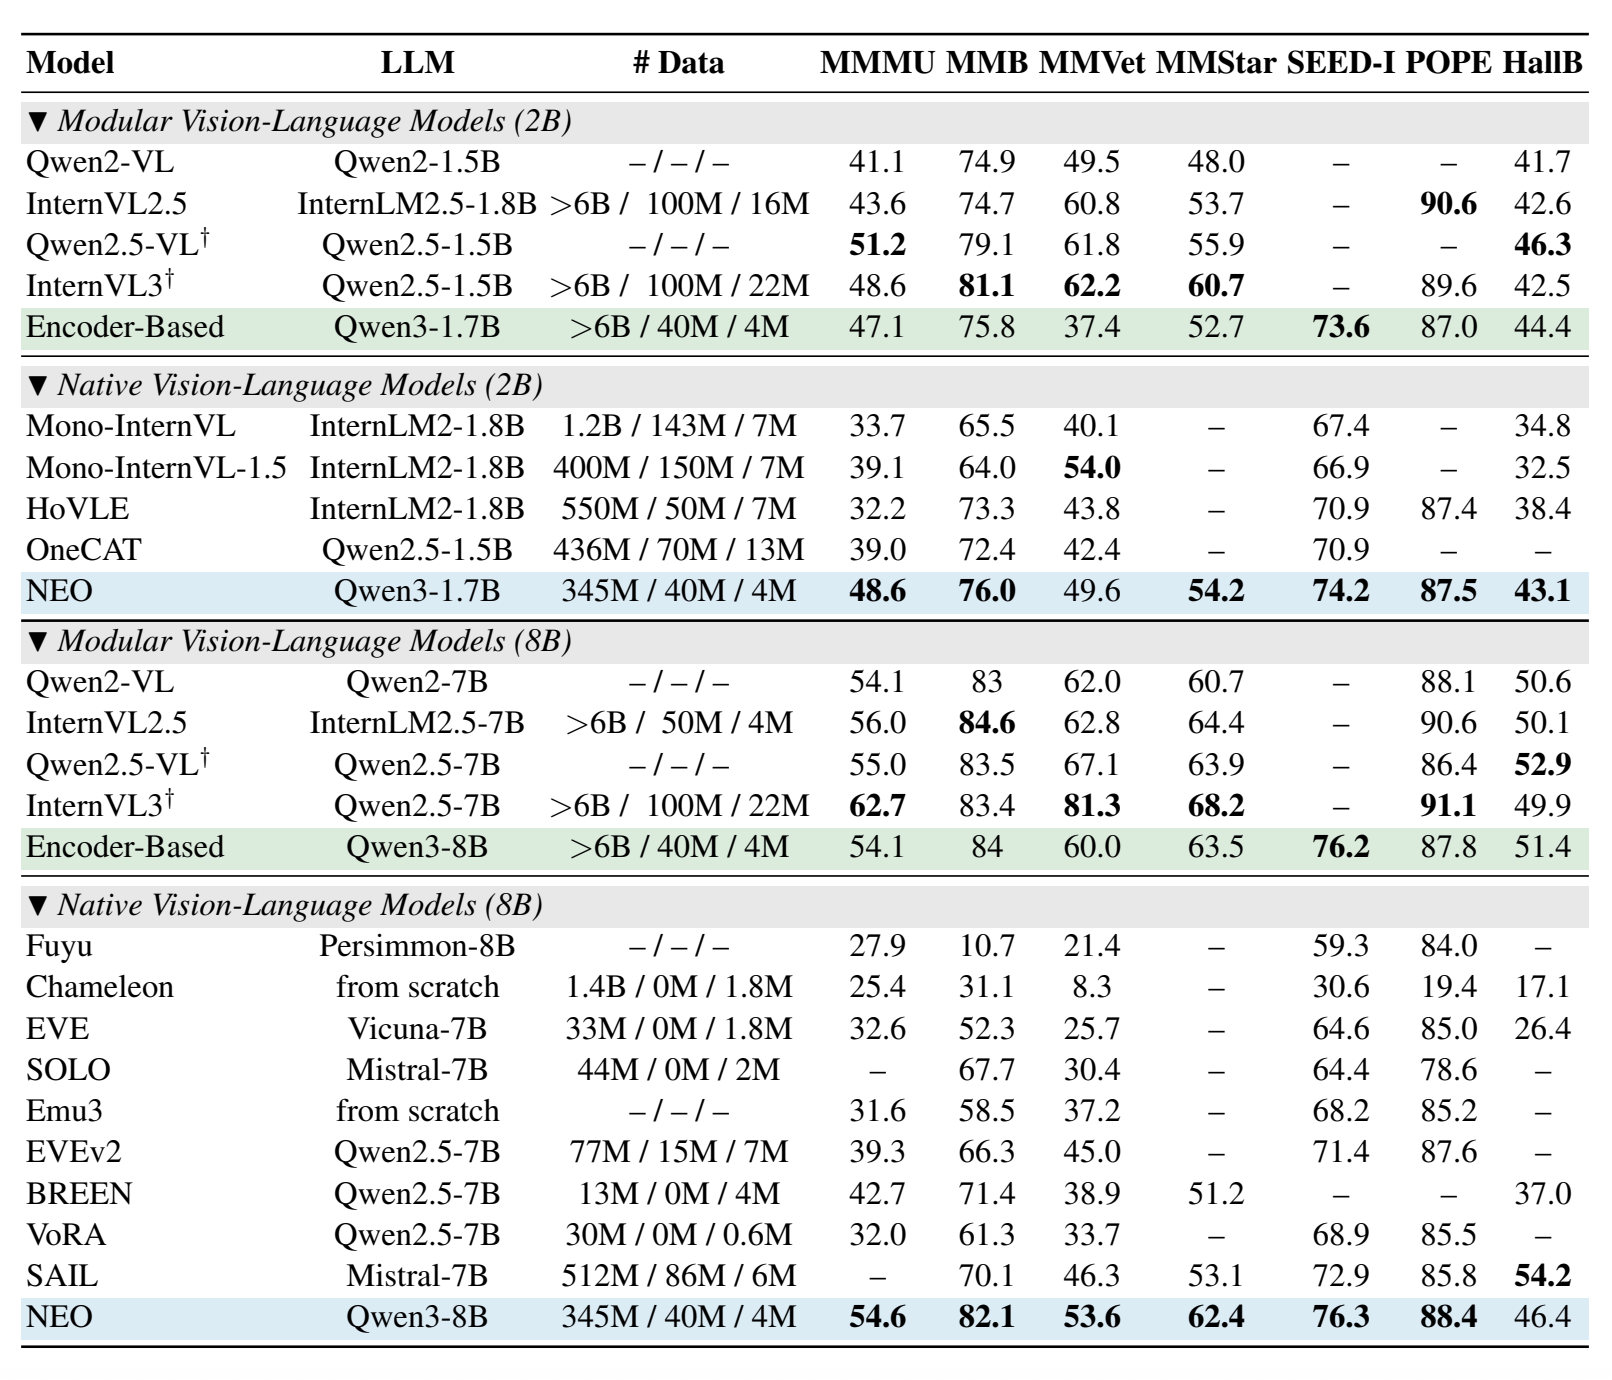1612x1380 pixels.
Task: Click the POPE column header
Action: pos(1448,63)
